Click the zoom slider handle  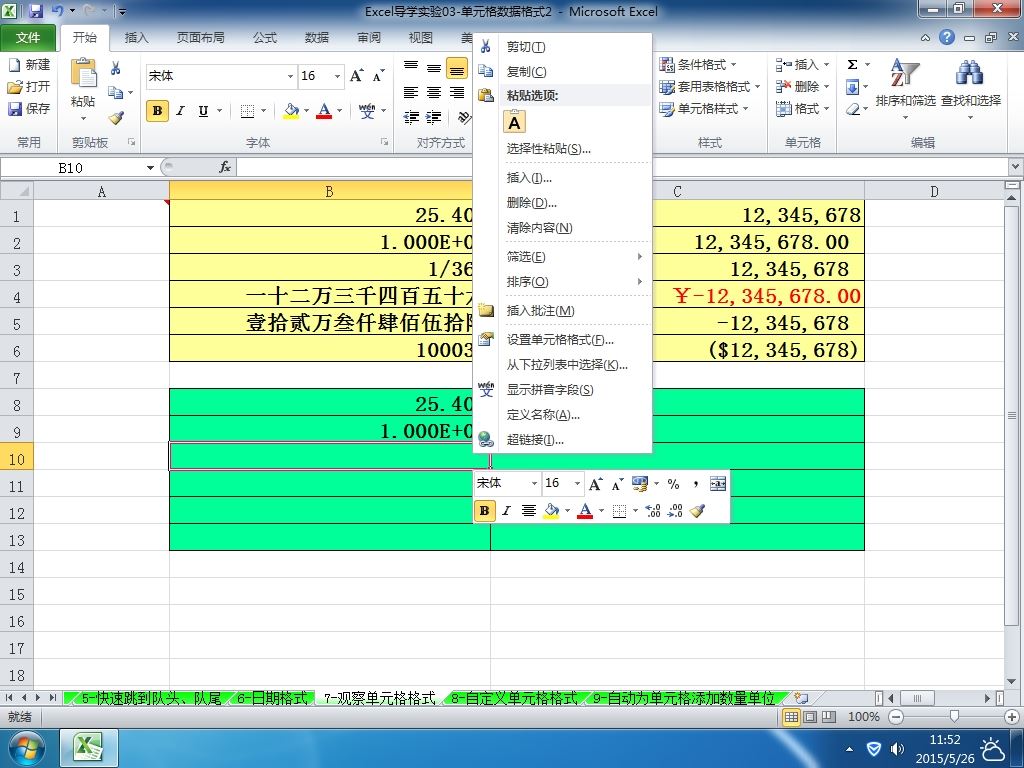[954, 717]
